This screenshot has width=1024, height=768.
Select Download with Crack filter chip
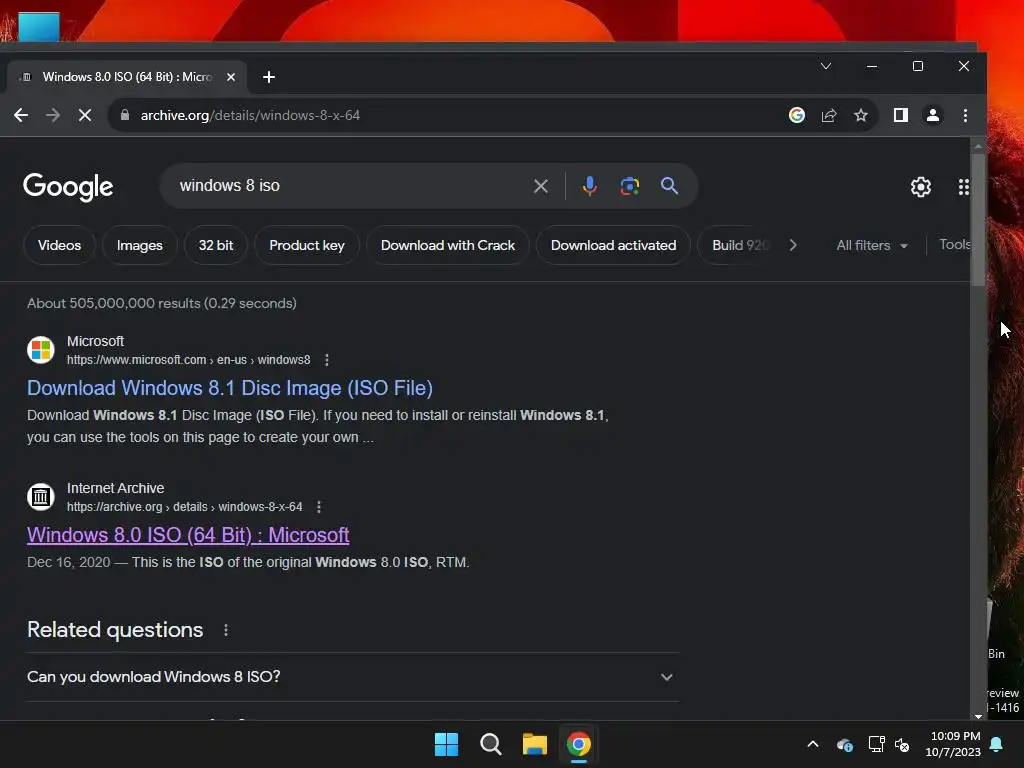coord(448,246)
